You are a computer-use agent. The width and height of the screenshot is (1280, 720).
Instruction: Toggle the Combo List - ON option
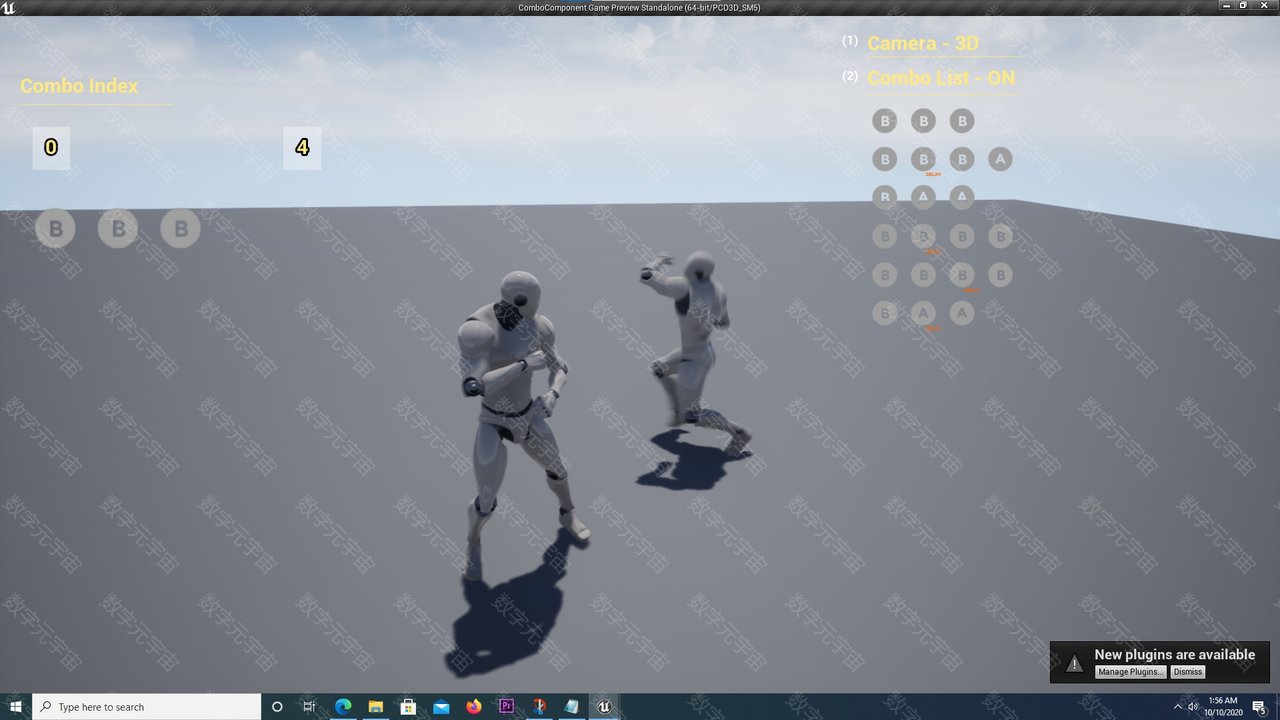click(x=940, y=78)
